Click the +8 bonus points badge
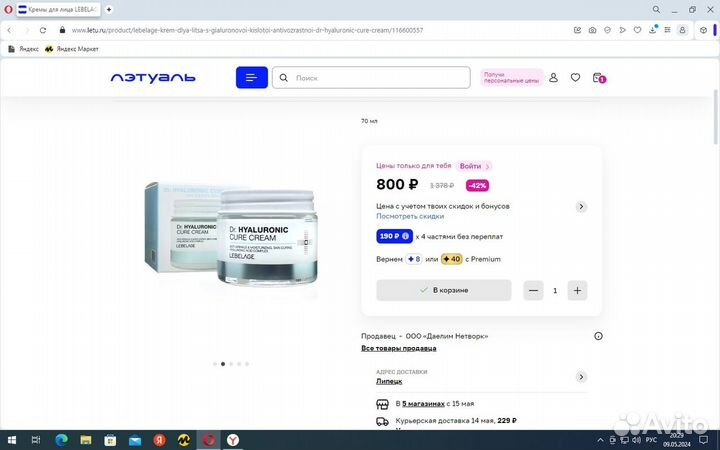The height and width of the screenshot is (450, 720). [x=414, y=259]
